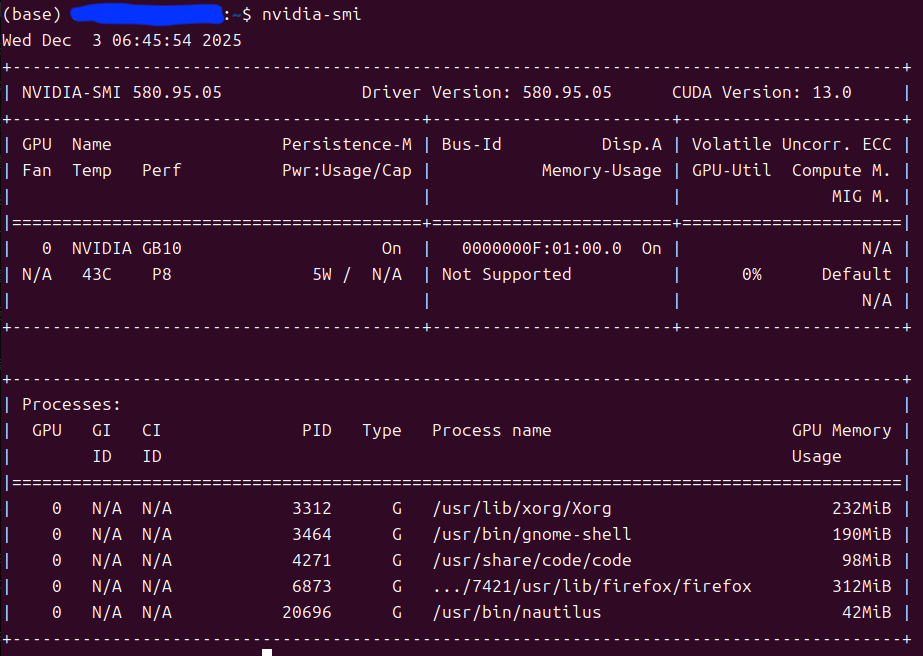Click the firefox process path

(x=591, y=586)
